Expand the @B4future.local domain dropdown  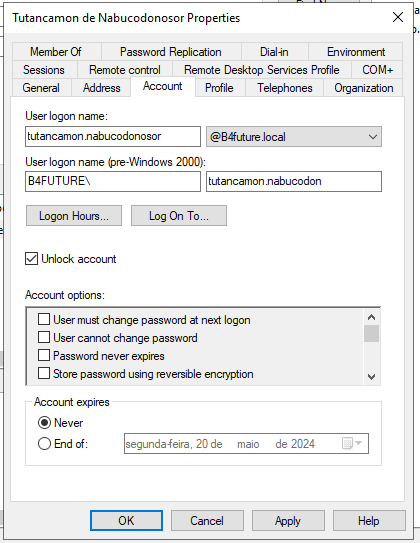294,137
